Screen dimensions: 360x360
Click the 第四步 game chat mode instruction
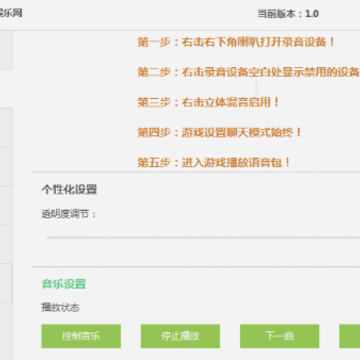[220, 132]
